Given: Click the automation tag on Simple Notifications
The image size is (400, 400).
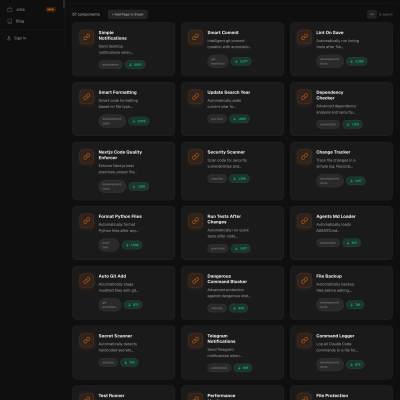Looking at the screenshot, I should tap(110, 65).
